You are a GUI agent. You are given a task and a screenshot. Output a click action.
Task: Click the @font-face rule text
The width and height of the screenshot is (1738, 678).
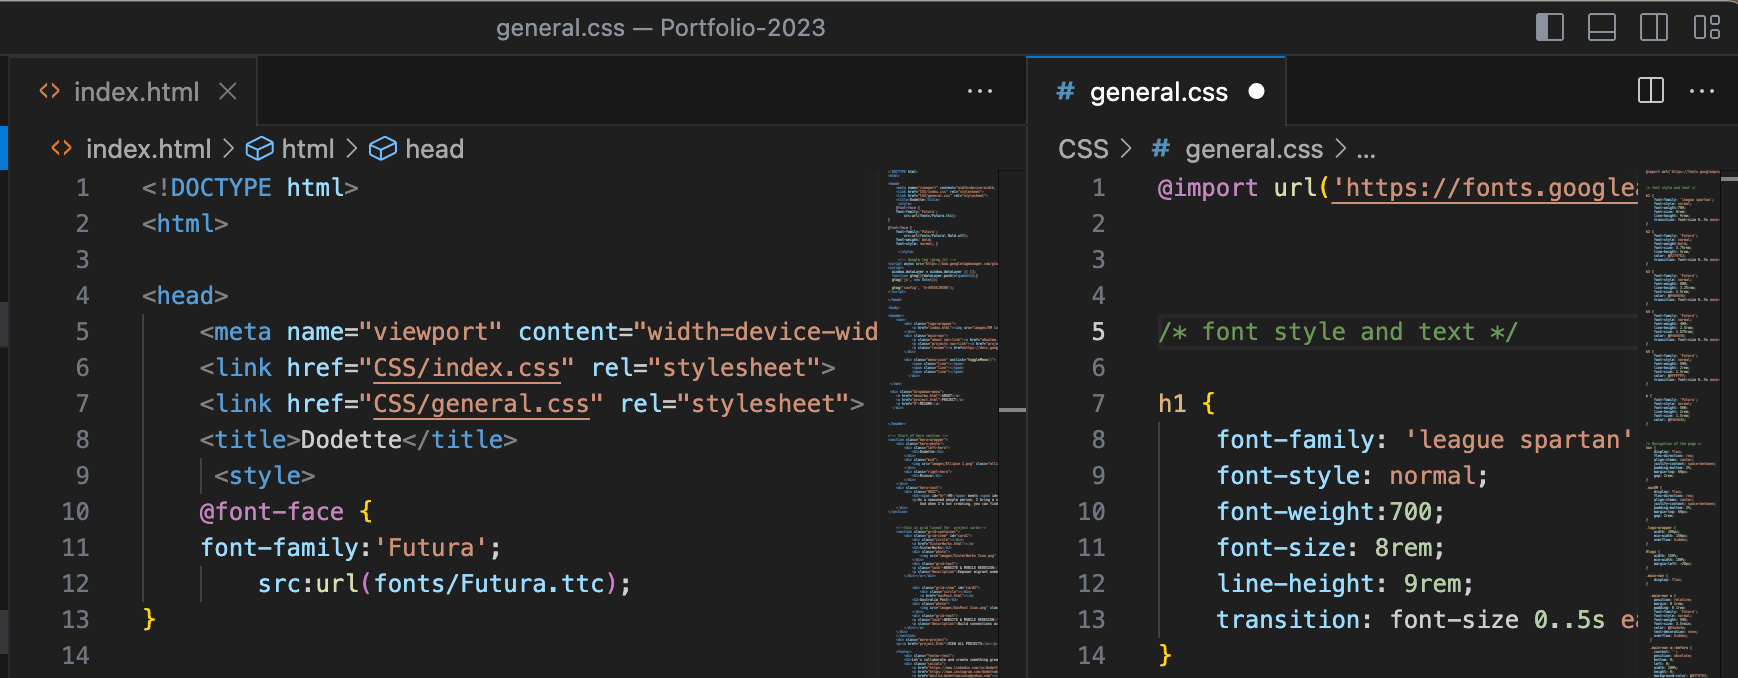coord(286,512)
